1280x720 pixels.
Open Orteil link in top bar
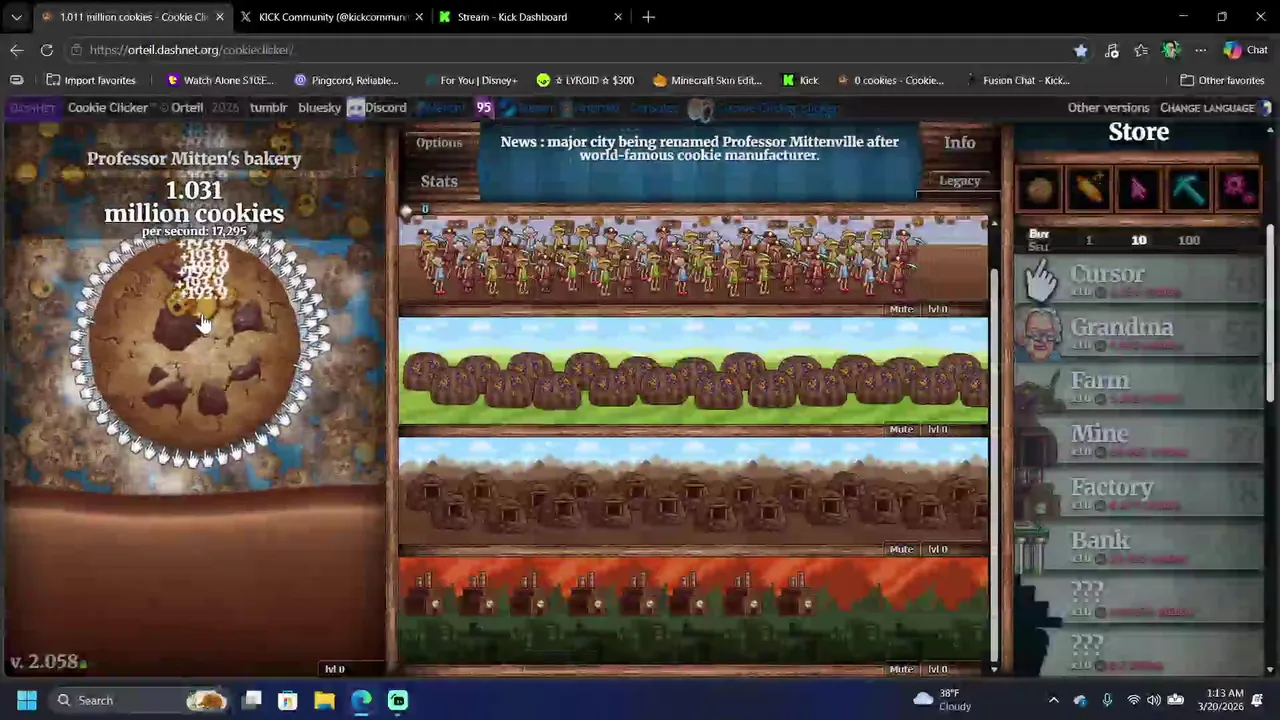click(187, 108)
